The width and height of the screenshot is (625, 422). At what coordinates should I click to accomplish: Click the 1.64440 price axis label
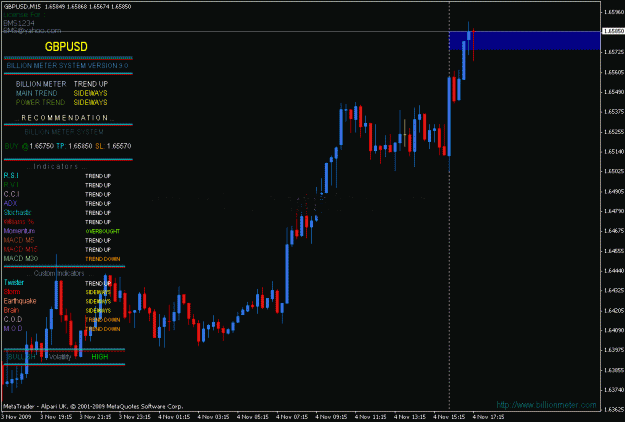click(614, 271)
